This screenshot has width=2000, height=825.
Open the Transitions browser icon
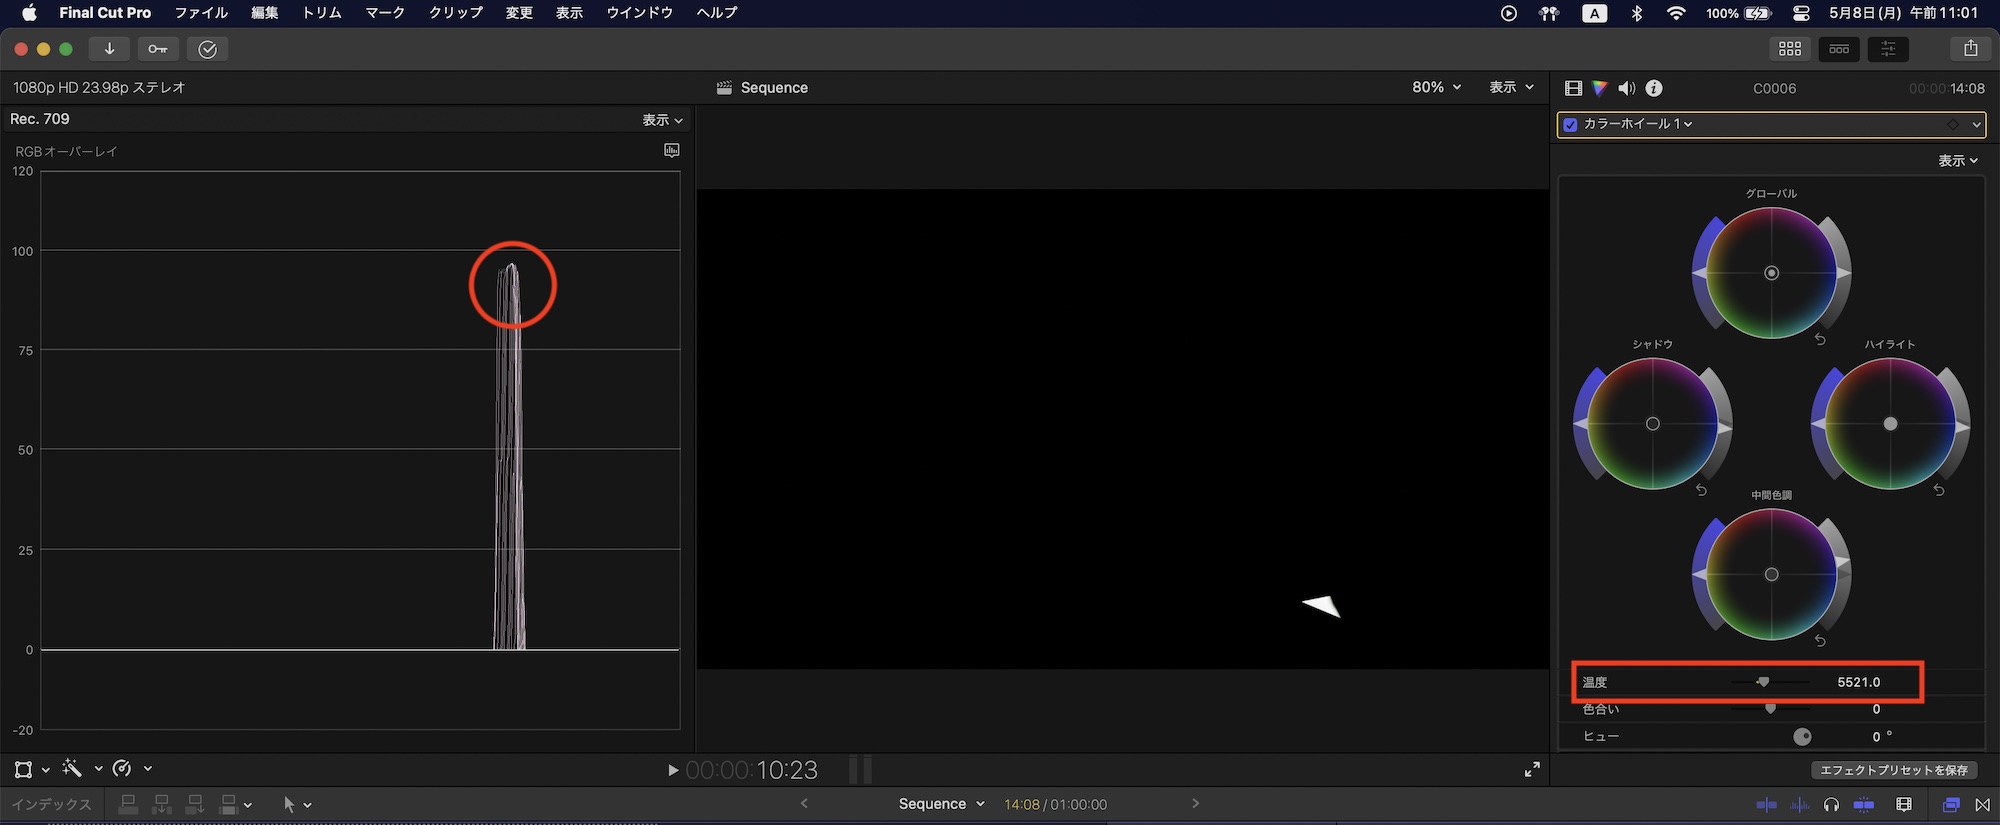pyautogui.click(x=1982, y=804)
